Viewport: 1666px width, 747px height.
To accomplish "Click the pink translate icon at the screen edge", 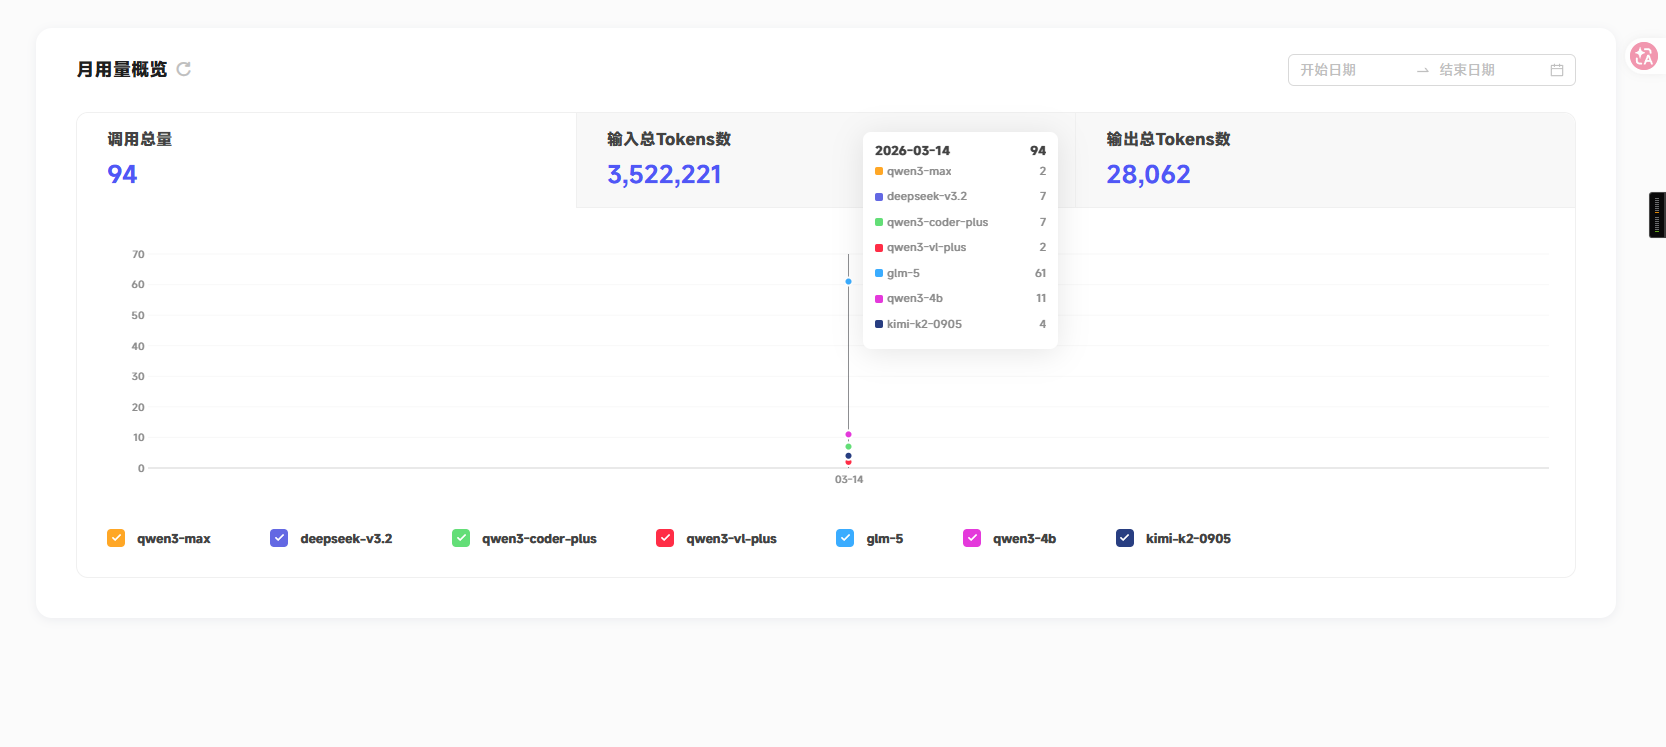I will [1643, 56].
